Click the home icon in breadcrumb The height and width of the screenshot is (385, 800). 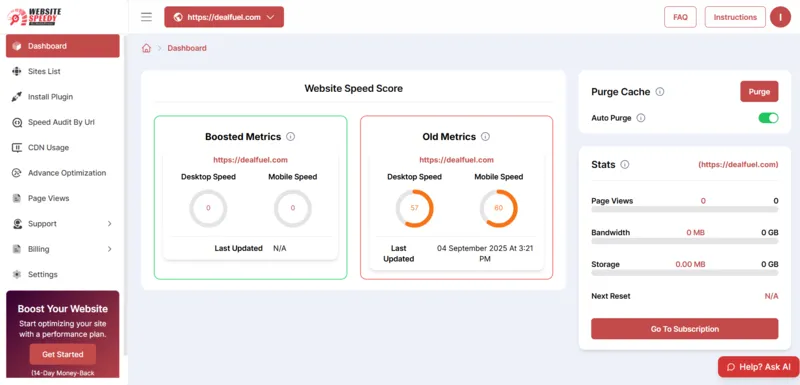[x=146, y=48]
